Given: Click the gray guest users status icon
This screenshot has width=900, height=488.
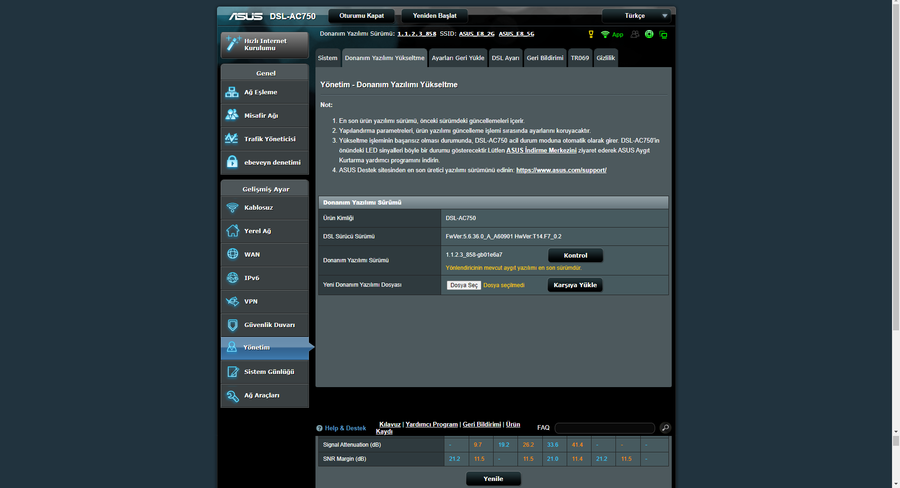Looking at the screenshot, I should point(635,34).
